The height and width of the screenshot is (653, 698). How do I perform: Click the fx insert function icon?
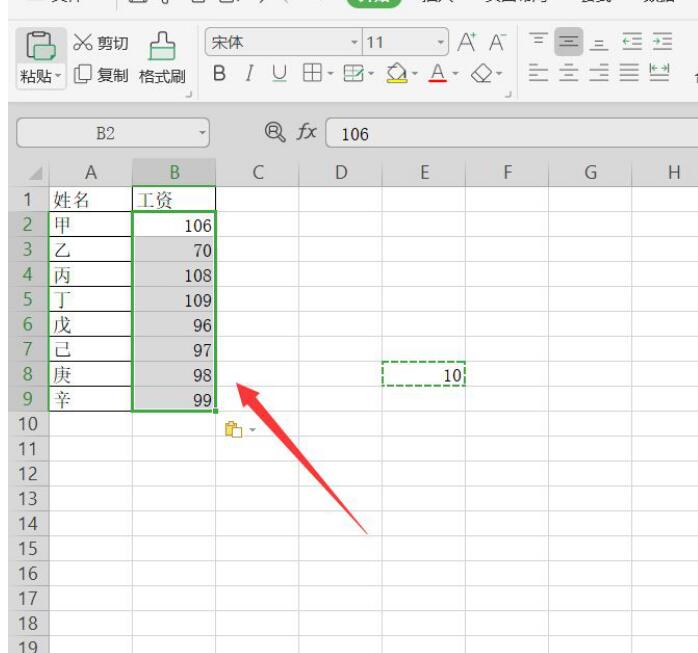pos(306,132)
